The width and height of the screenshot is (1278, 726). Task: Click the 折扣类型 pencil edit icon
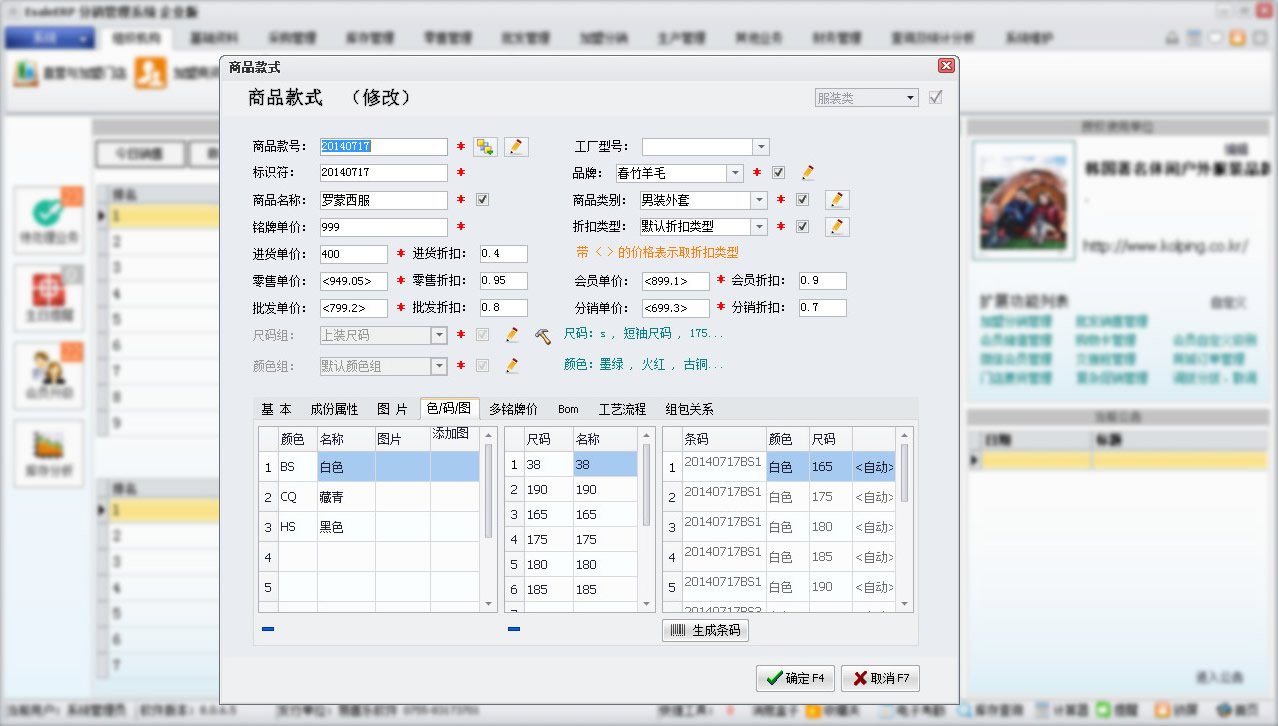point(837,227)
